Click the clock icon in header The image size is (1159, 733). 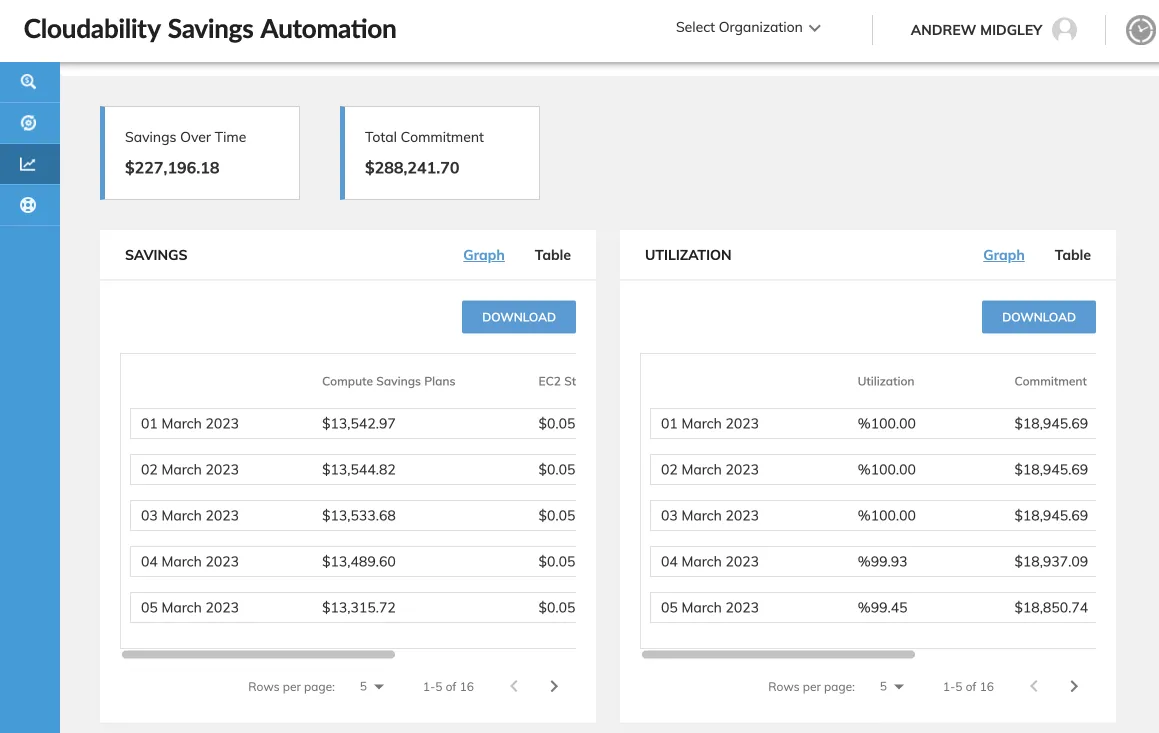tap(1141, 30)
